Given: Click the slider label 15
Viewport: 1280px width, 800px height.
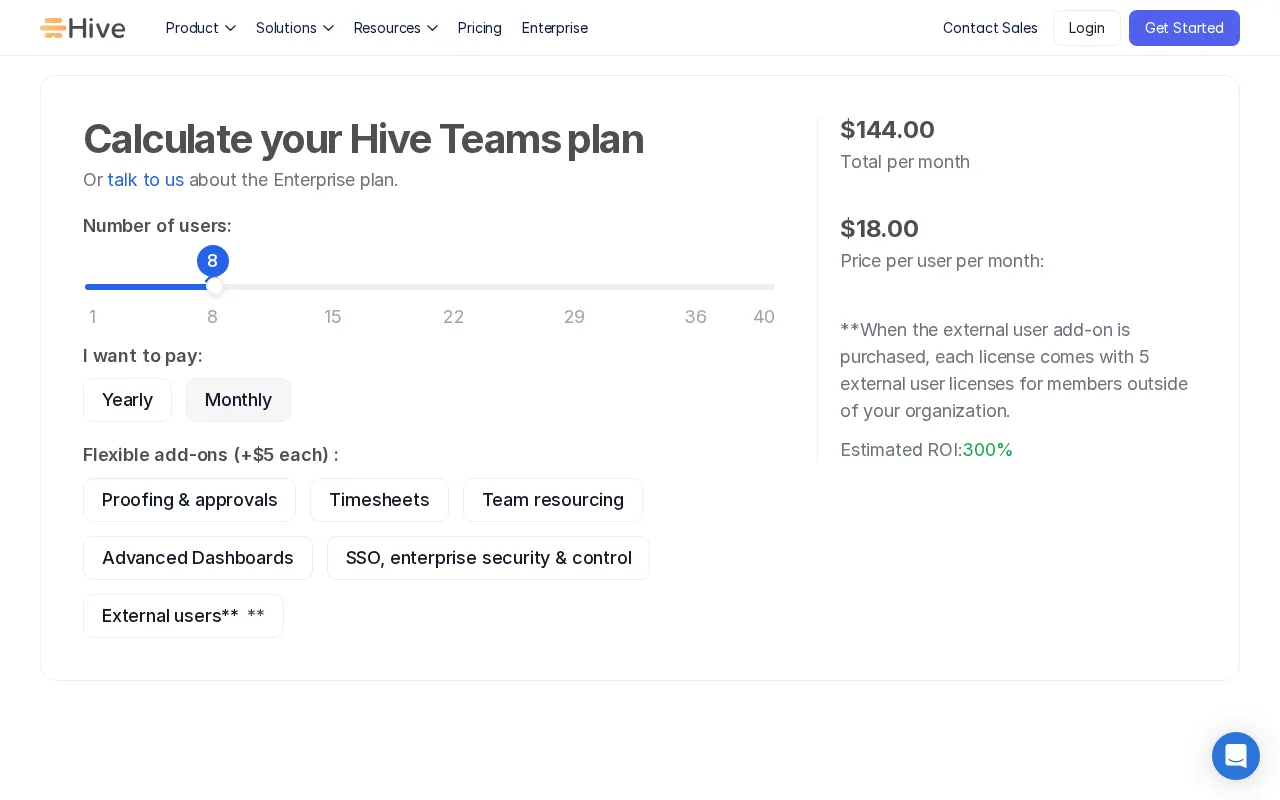Looking at the screenshot, I should (333, 317).
